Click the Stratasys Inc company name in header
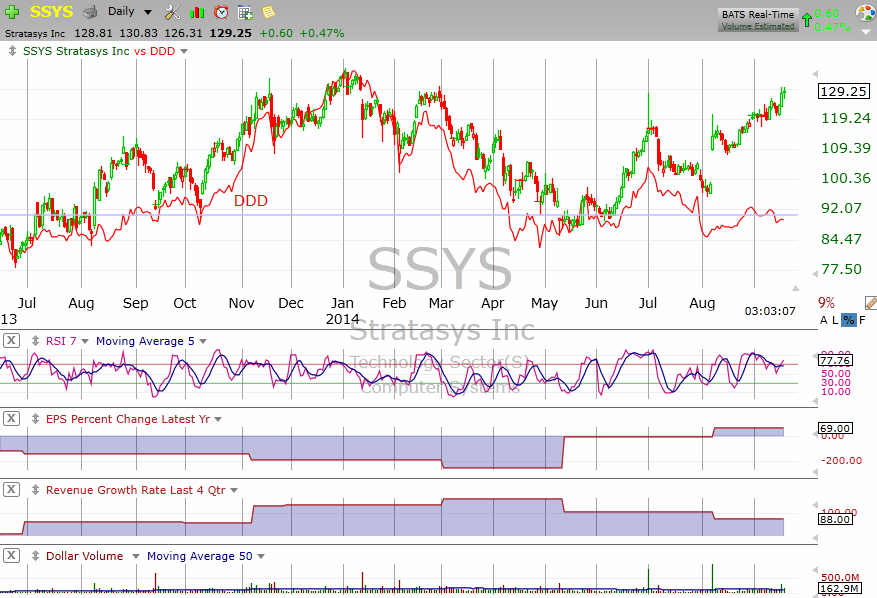Image resolution: width=877 pixels, height=598 pixels. coord(35,34)
